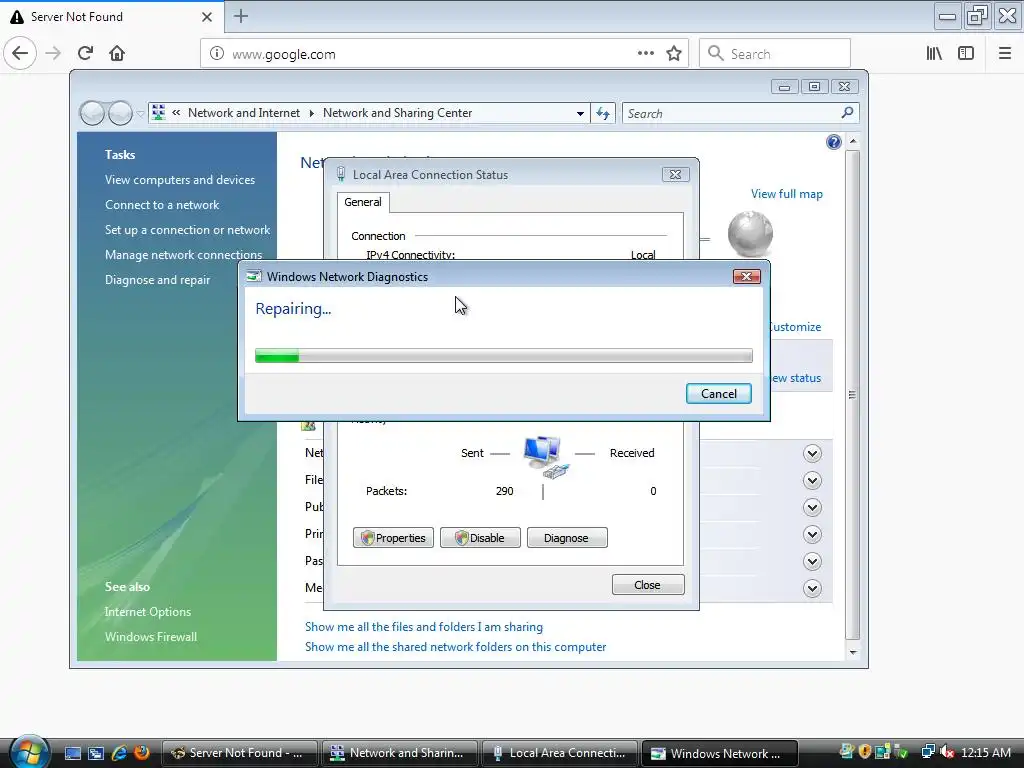The height and width of the screenshot is (768, 1024).
Task: Bookmark this page with star icon
Action: (674, 54)
